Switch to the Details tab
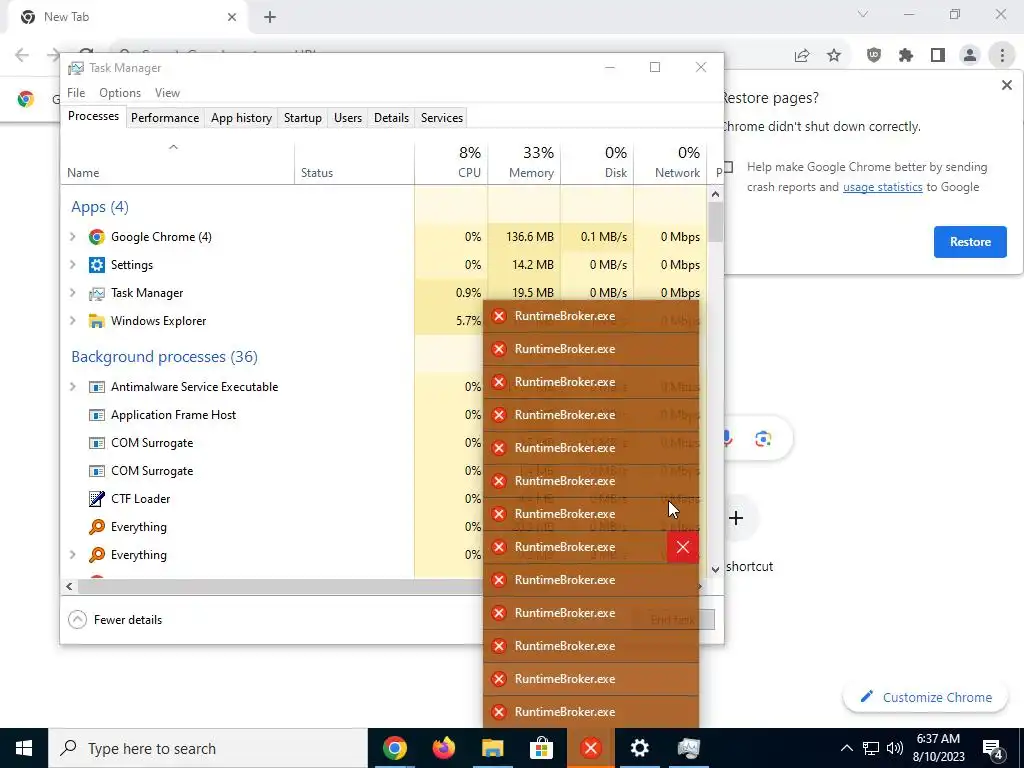Viewport: 1024px width, 768px height. pos(391,118)
